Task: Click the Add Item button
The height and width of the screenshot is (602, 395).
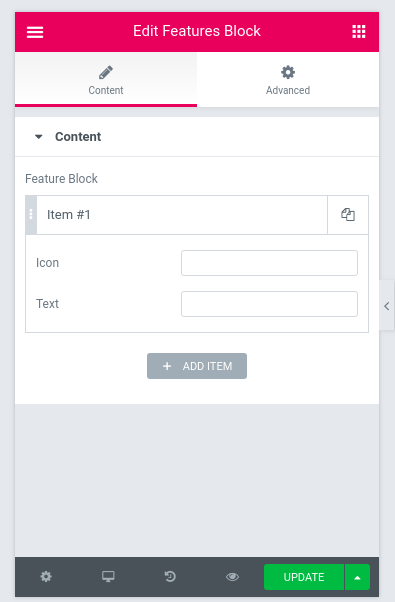Action: pos(197,366)
